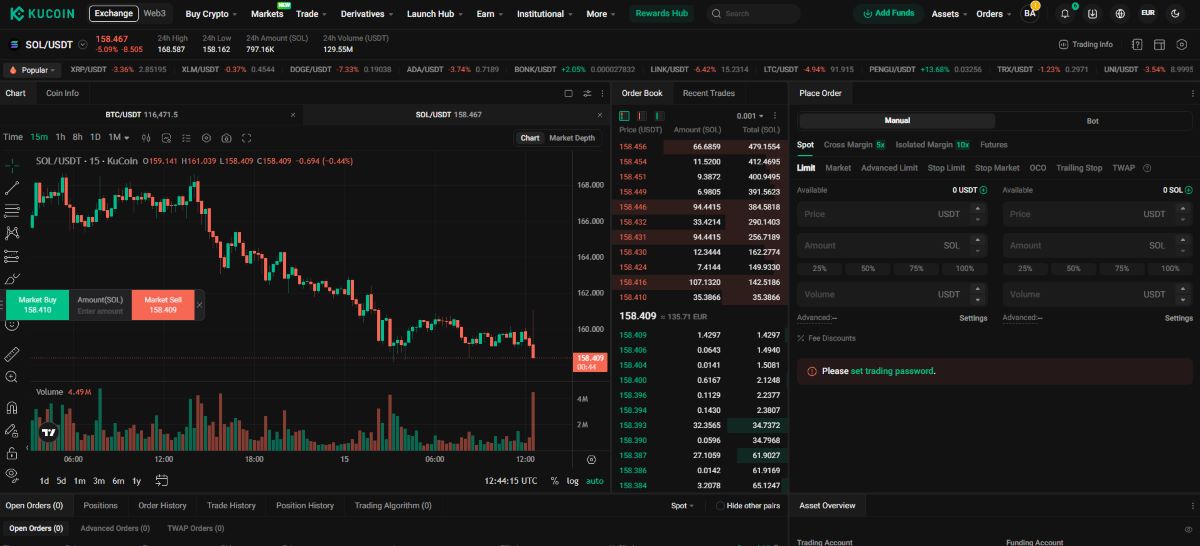
Task: Toggle percent scale on chart
Action: pos(555,481)
